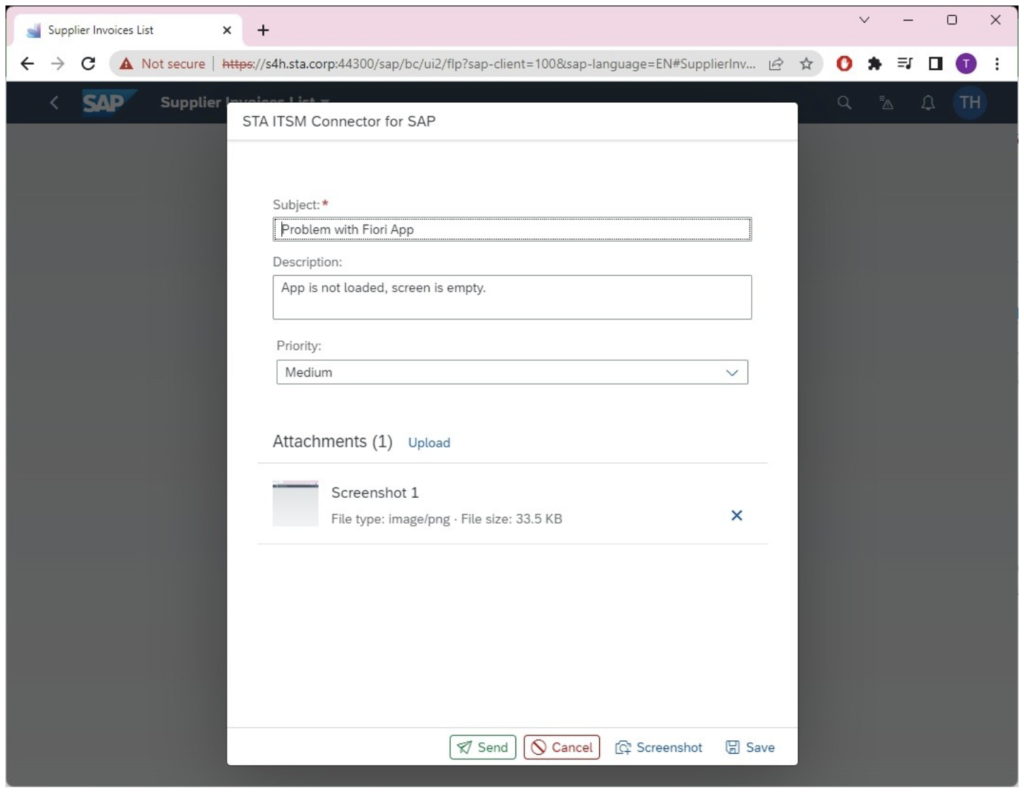Viewport: 1024px width, 794px height.
Task: Open the media control playlist icon
Action: [905, 63]
